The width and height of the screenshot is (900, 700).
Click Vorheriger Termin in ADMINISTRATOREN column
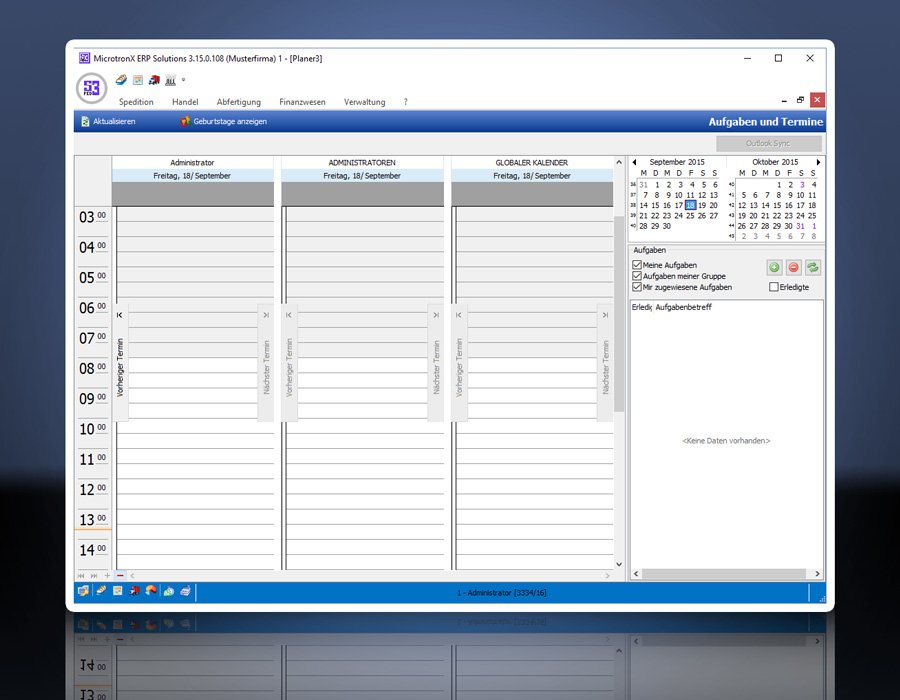(x=289, y=363)
